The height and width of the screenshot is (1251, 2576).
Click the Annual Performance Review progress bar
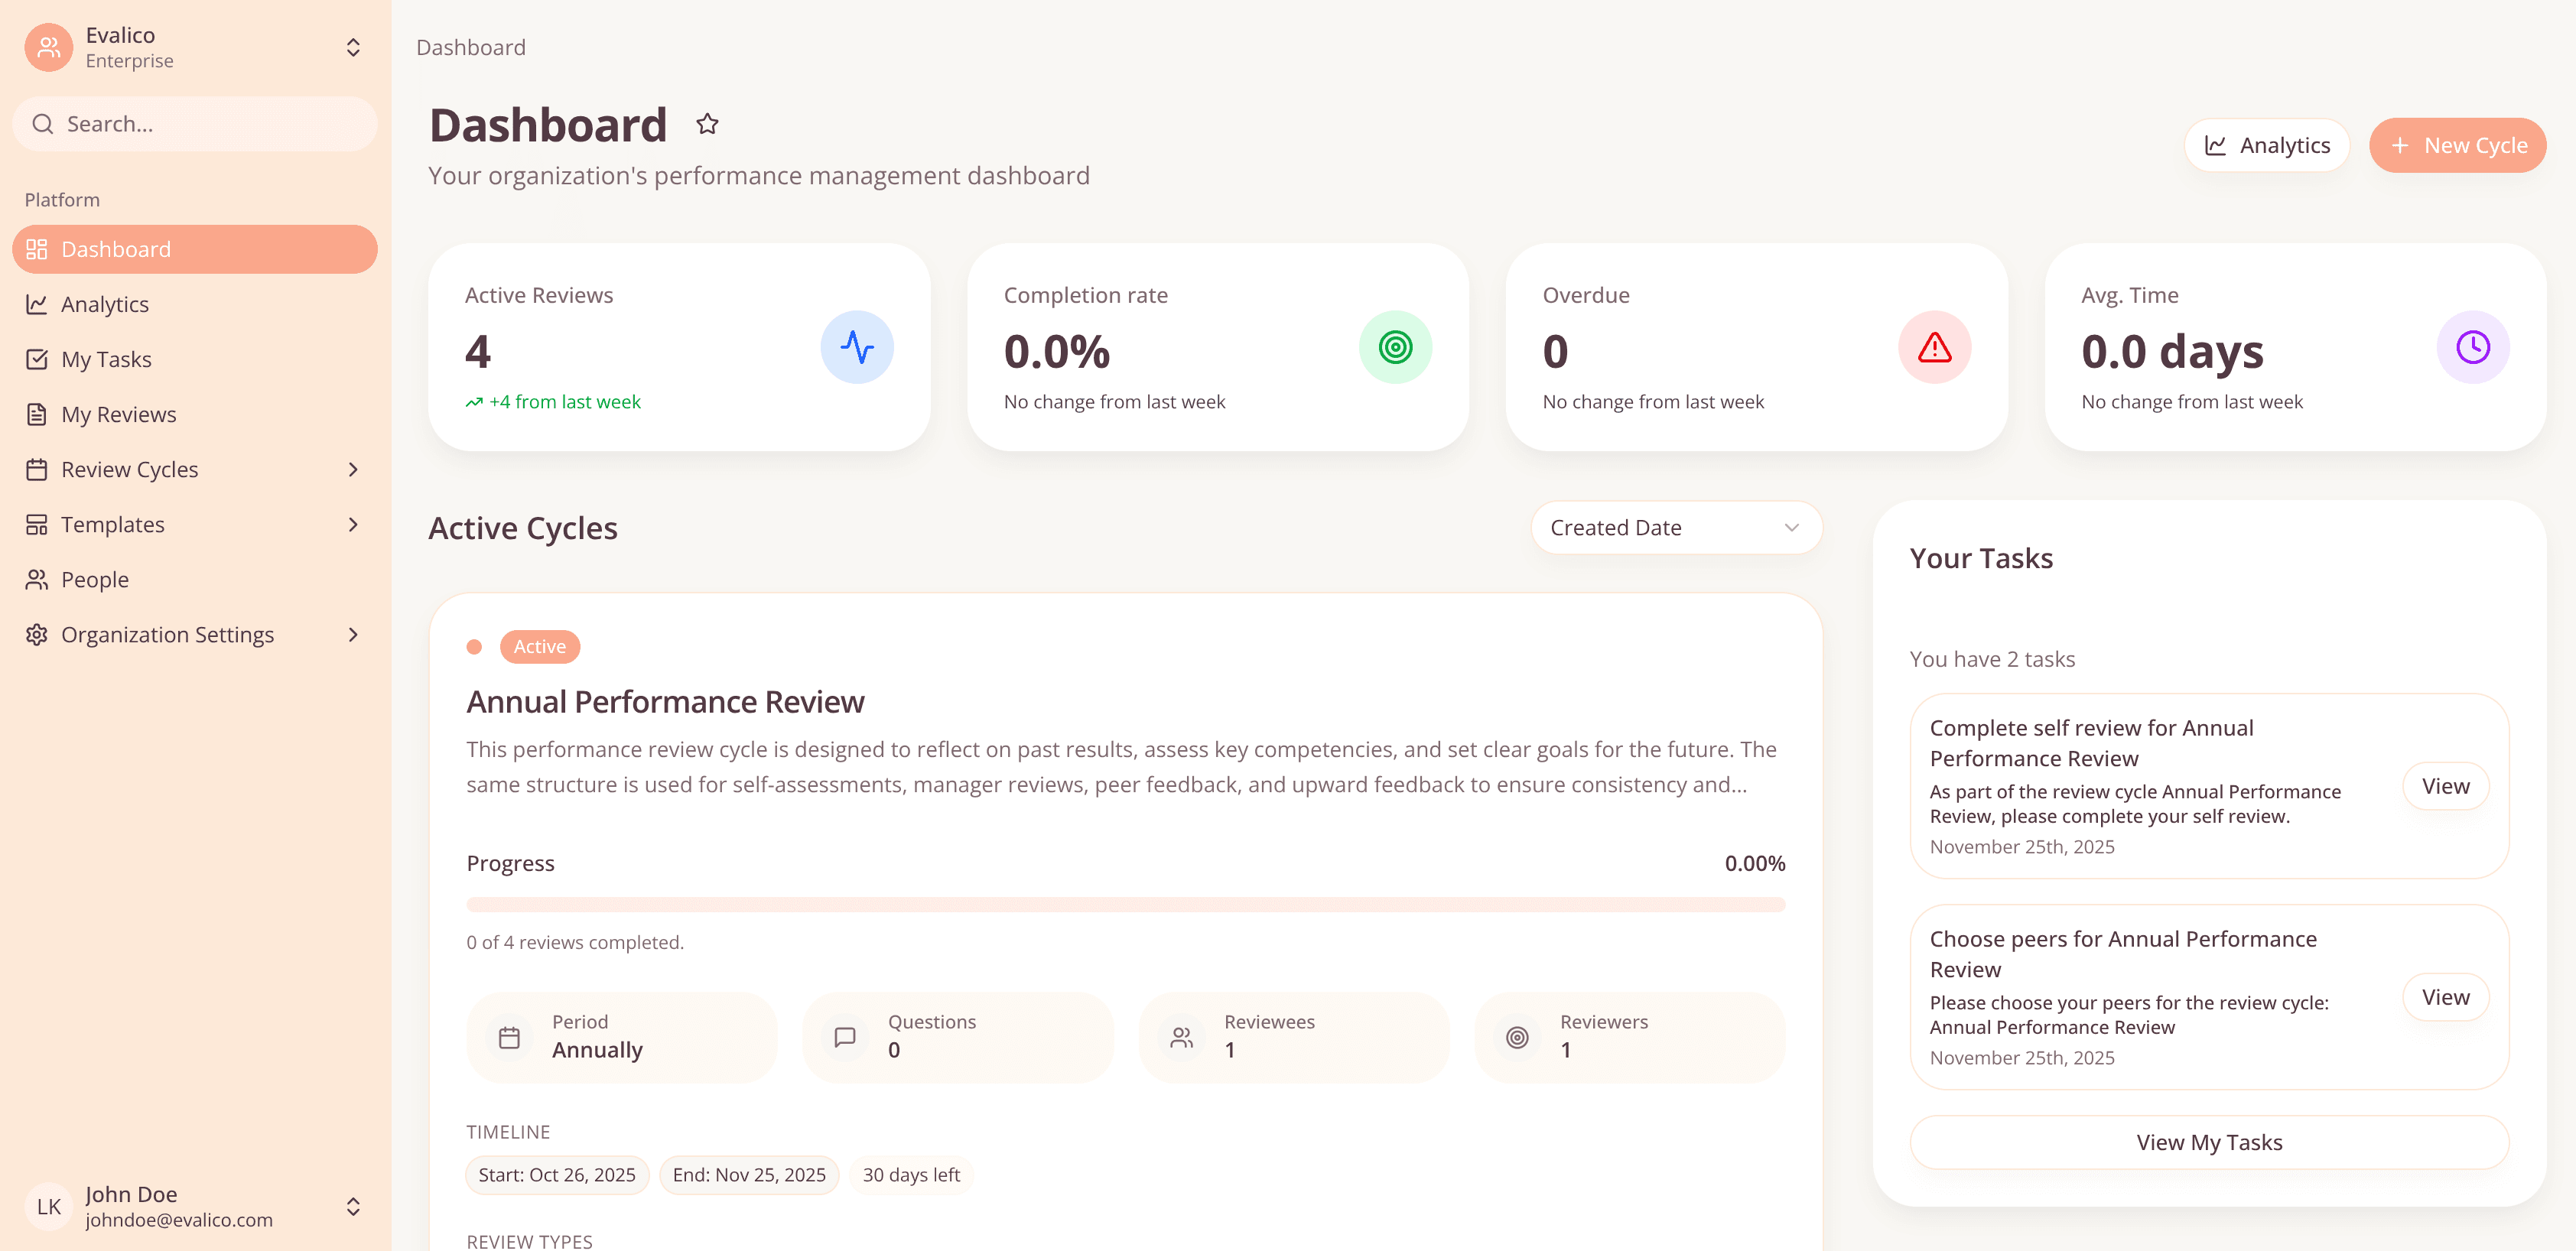(x=1125, y=903)
